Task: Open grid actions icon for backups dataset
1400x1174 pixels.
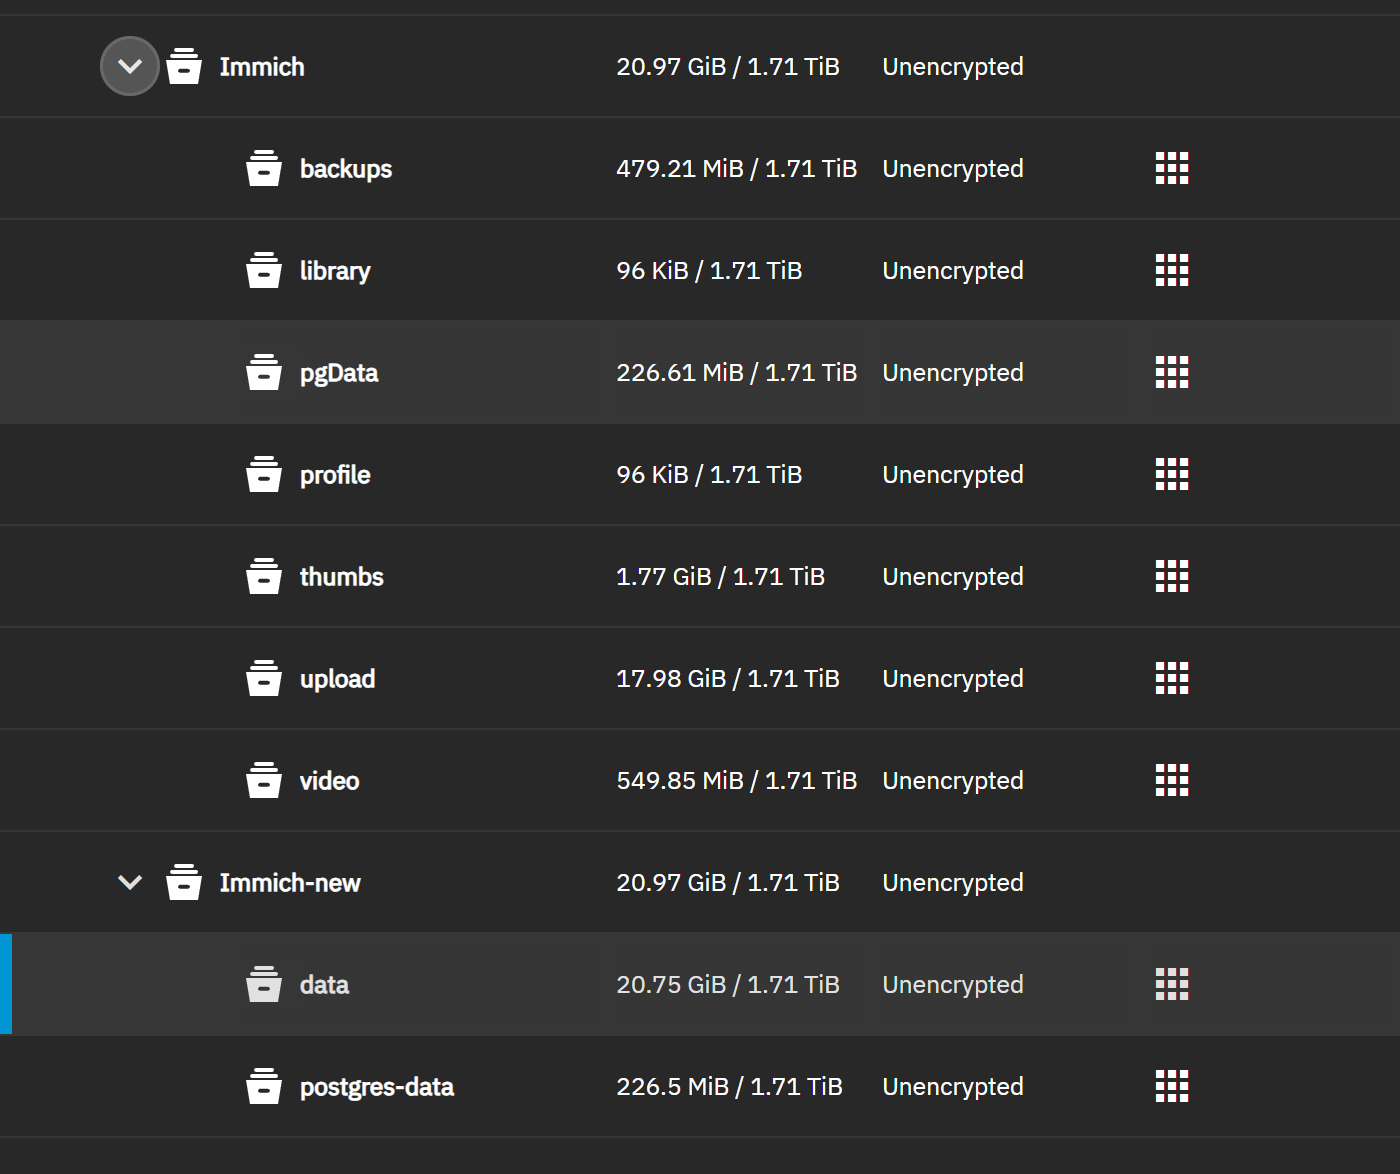Action: click(1172, 169)
